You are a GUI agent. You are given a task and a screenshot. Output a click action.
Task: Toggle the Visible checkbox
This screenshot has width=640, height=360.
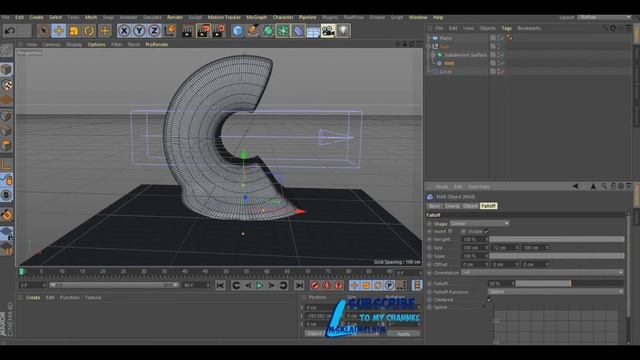[x=487, y=231]
